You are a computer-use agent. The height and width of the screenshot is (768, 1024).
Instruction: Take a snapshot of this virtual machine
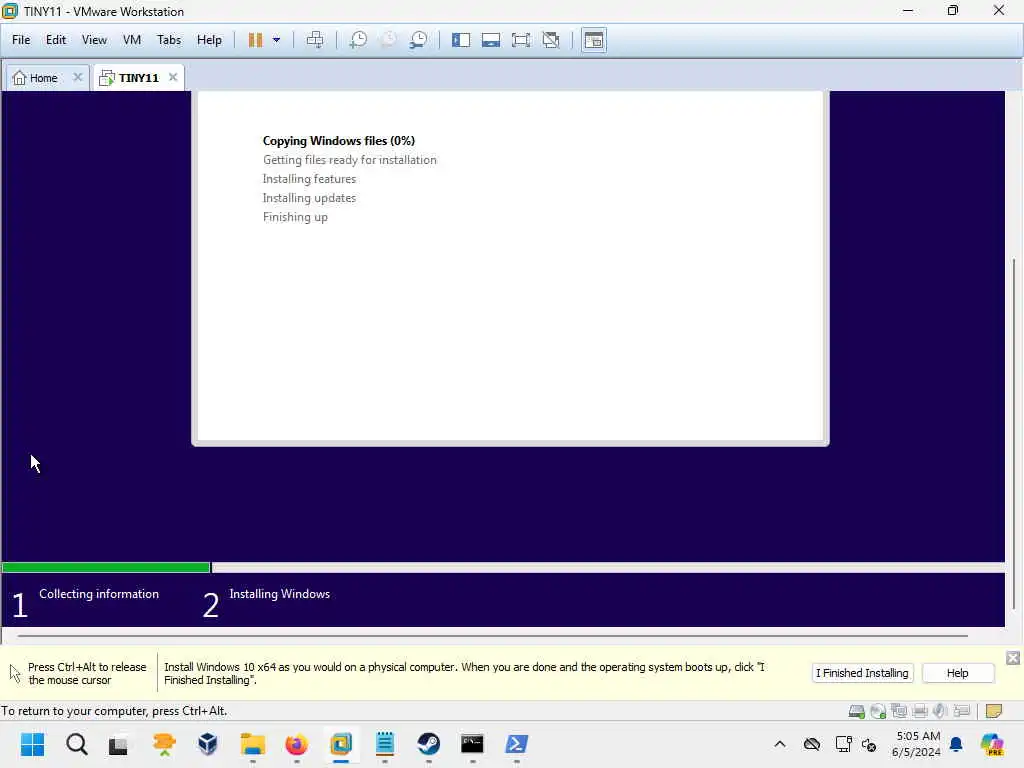[x=358, y=40]
